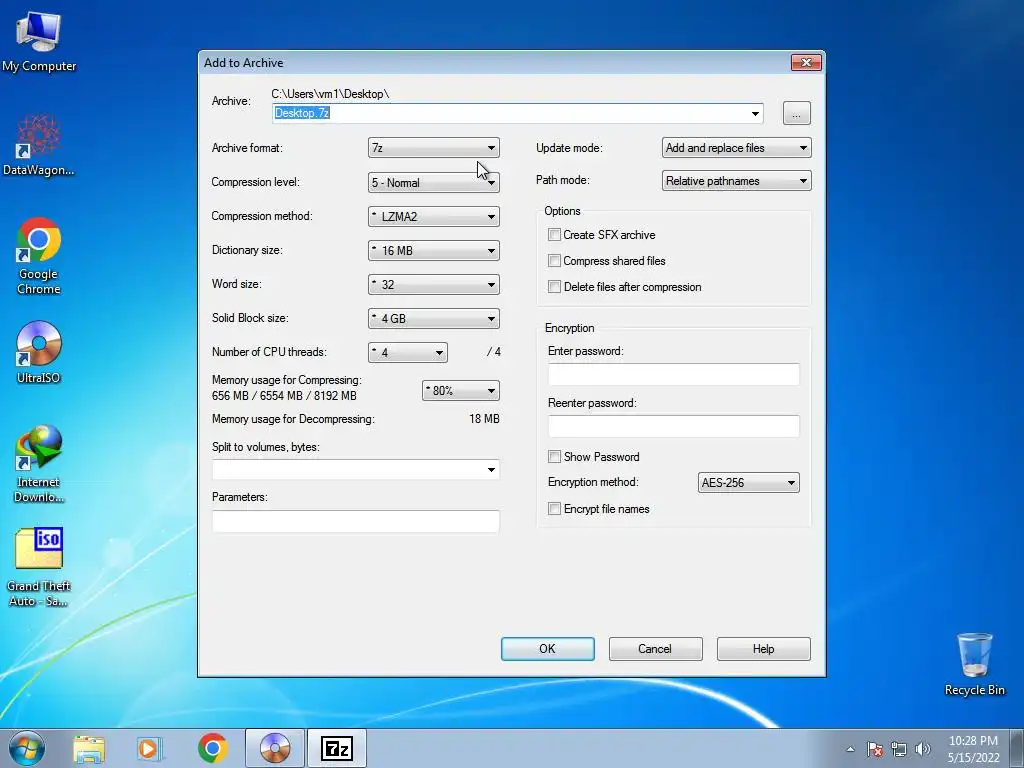The image size is (1024, 768).
Task: Open My Computer desktop icon
Action: pos(39,42)
